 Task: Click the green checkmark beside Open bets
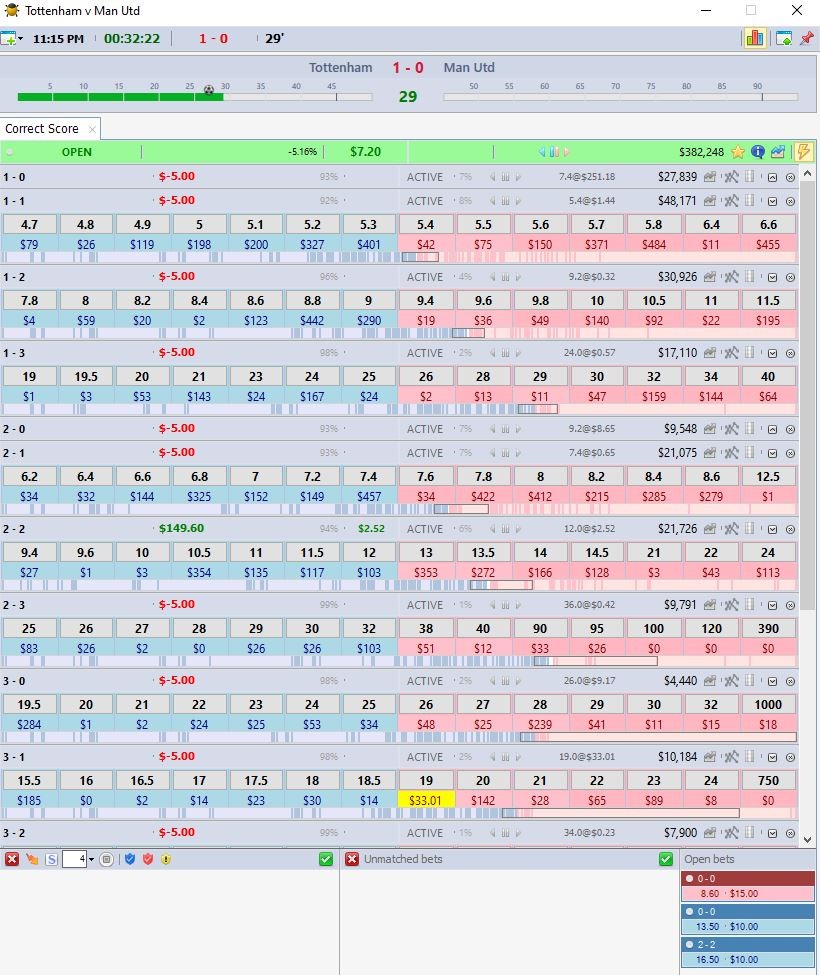tap(666, 859)
